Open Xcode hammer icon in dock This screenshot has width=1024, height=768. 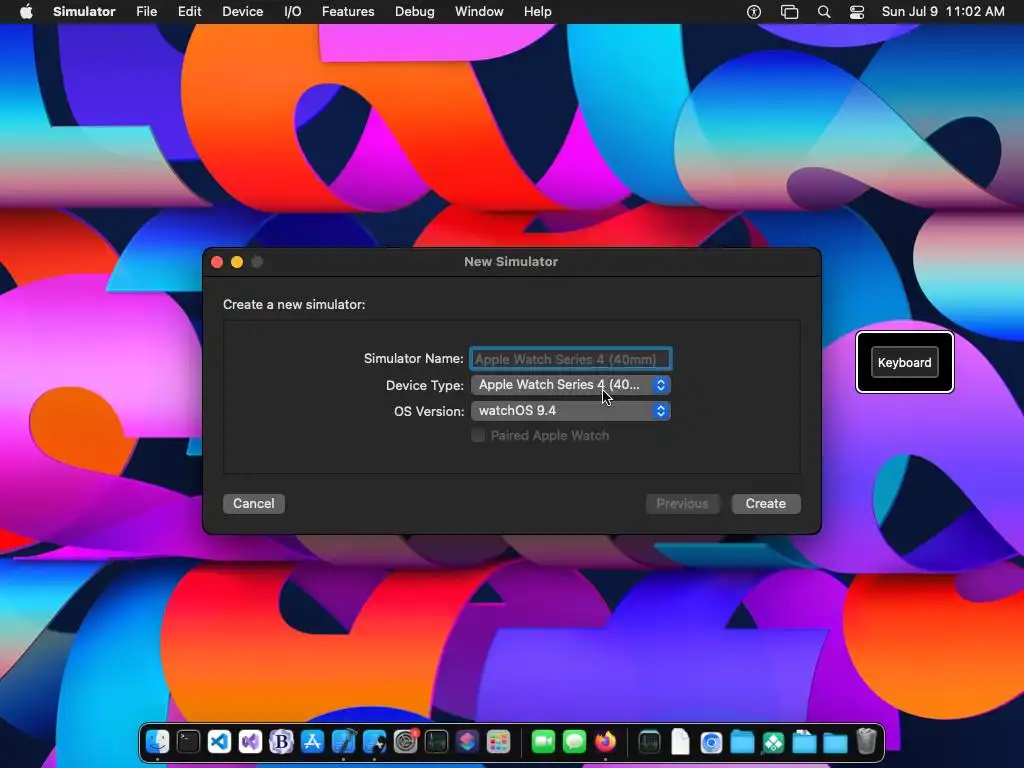tap(344, 742)
